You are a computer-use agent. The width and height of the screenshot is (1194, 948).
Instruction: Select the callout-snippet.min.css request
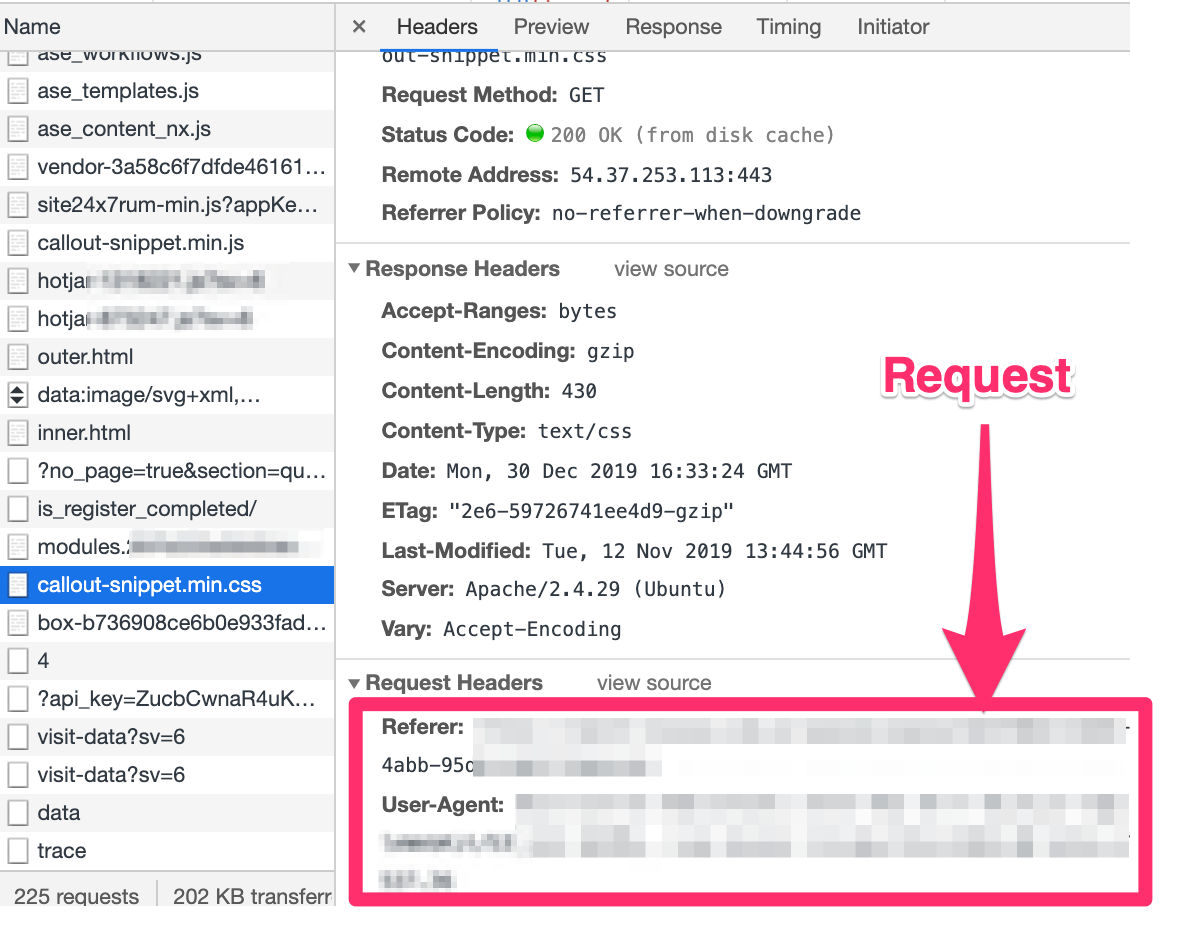[x=149, y=585]
